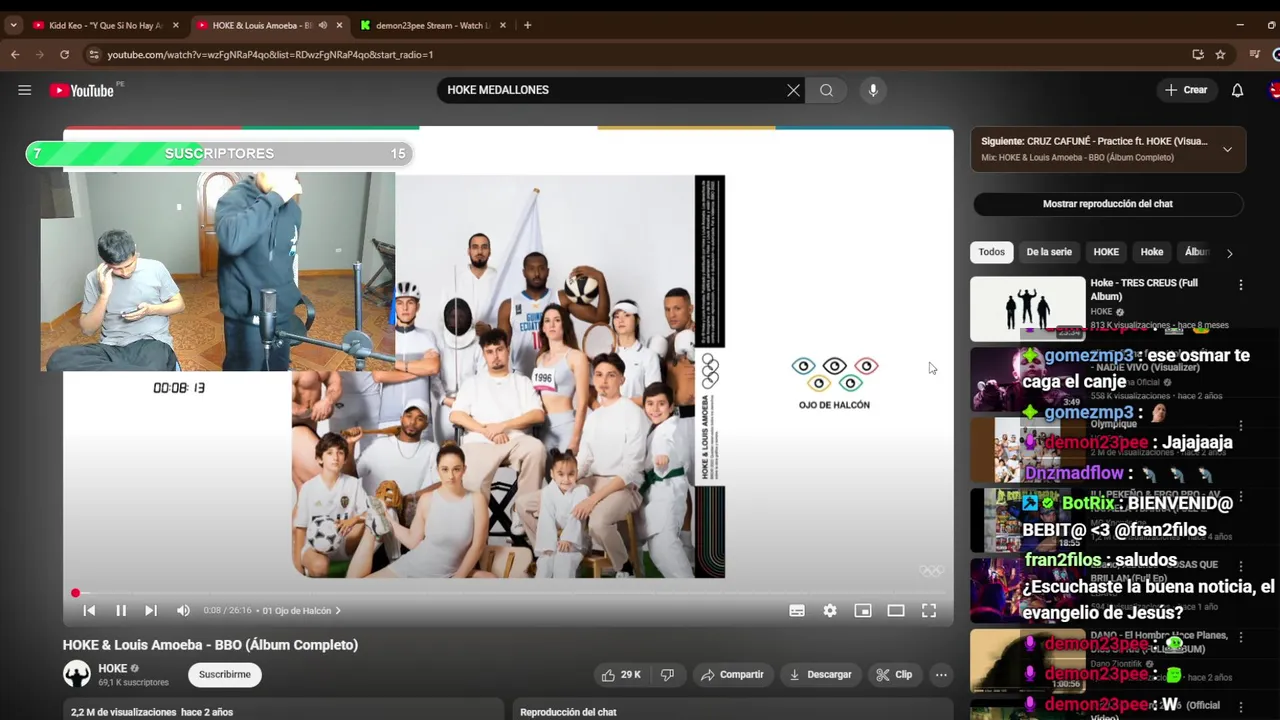This screenshot has width=1280, height=720.
Task: Open the player settings gear
Action: 830,610
